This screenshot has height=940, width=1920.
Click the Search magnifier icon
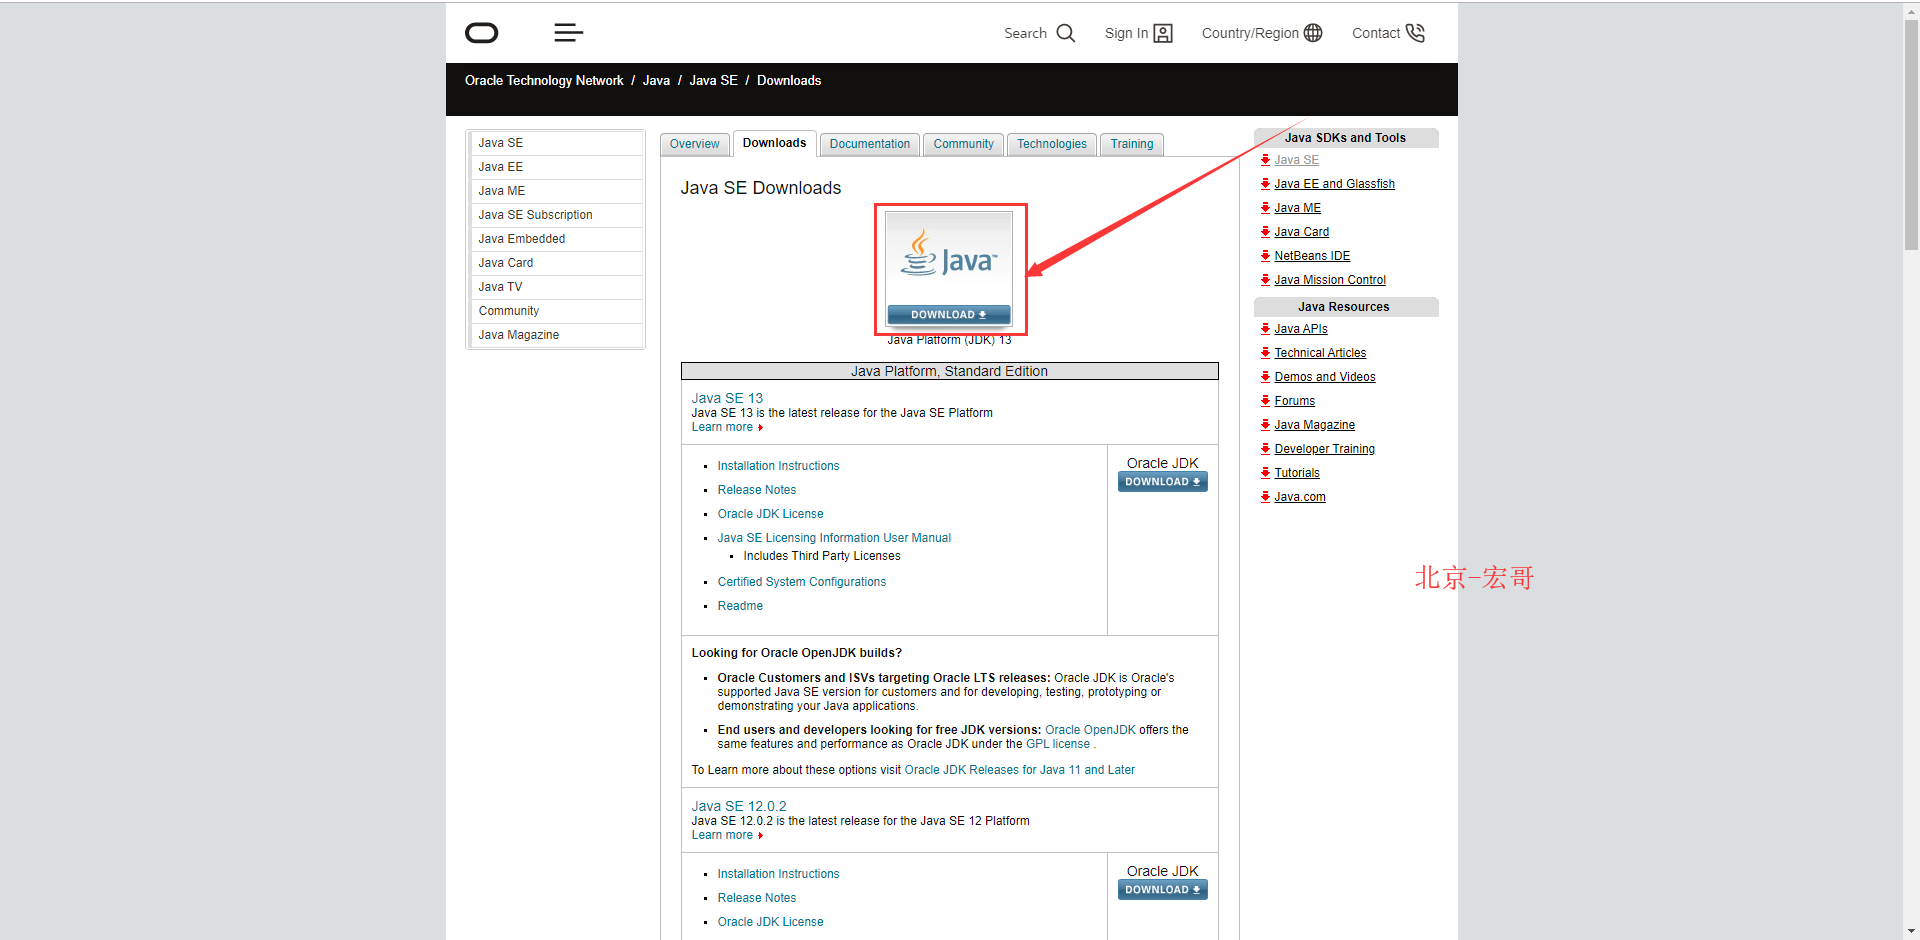(x=1066, y=33)
